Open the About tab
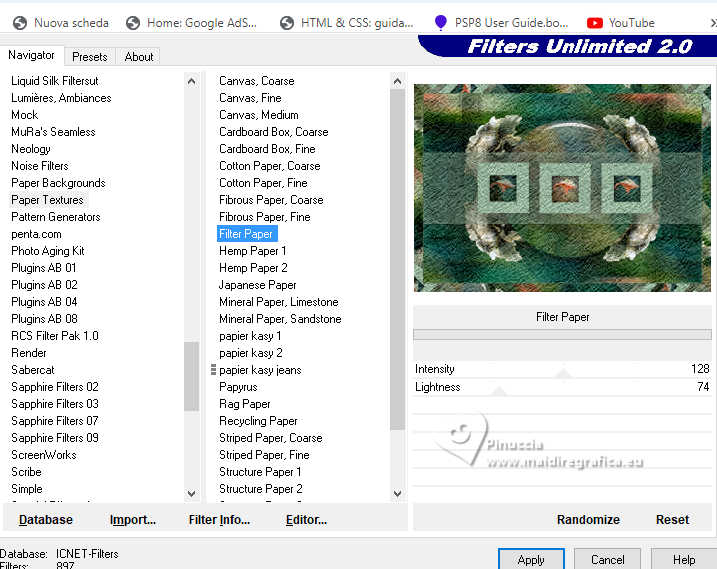 coord(139,57)
